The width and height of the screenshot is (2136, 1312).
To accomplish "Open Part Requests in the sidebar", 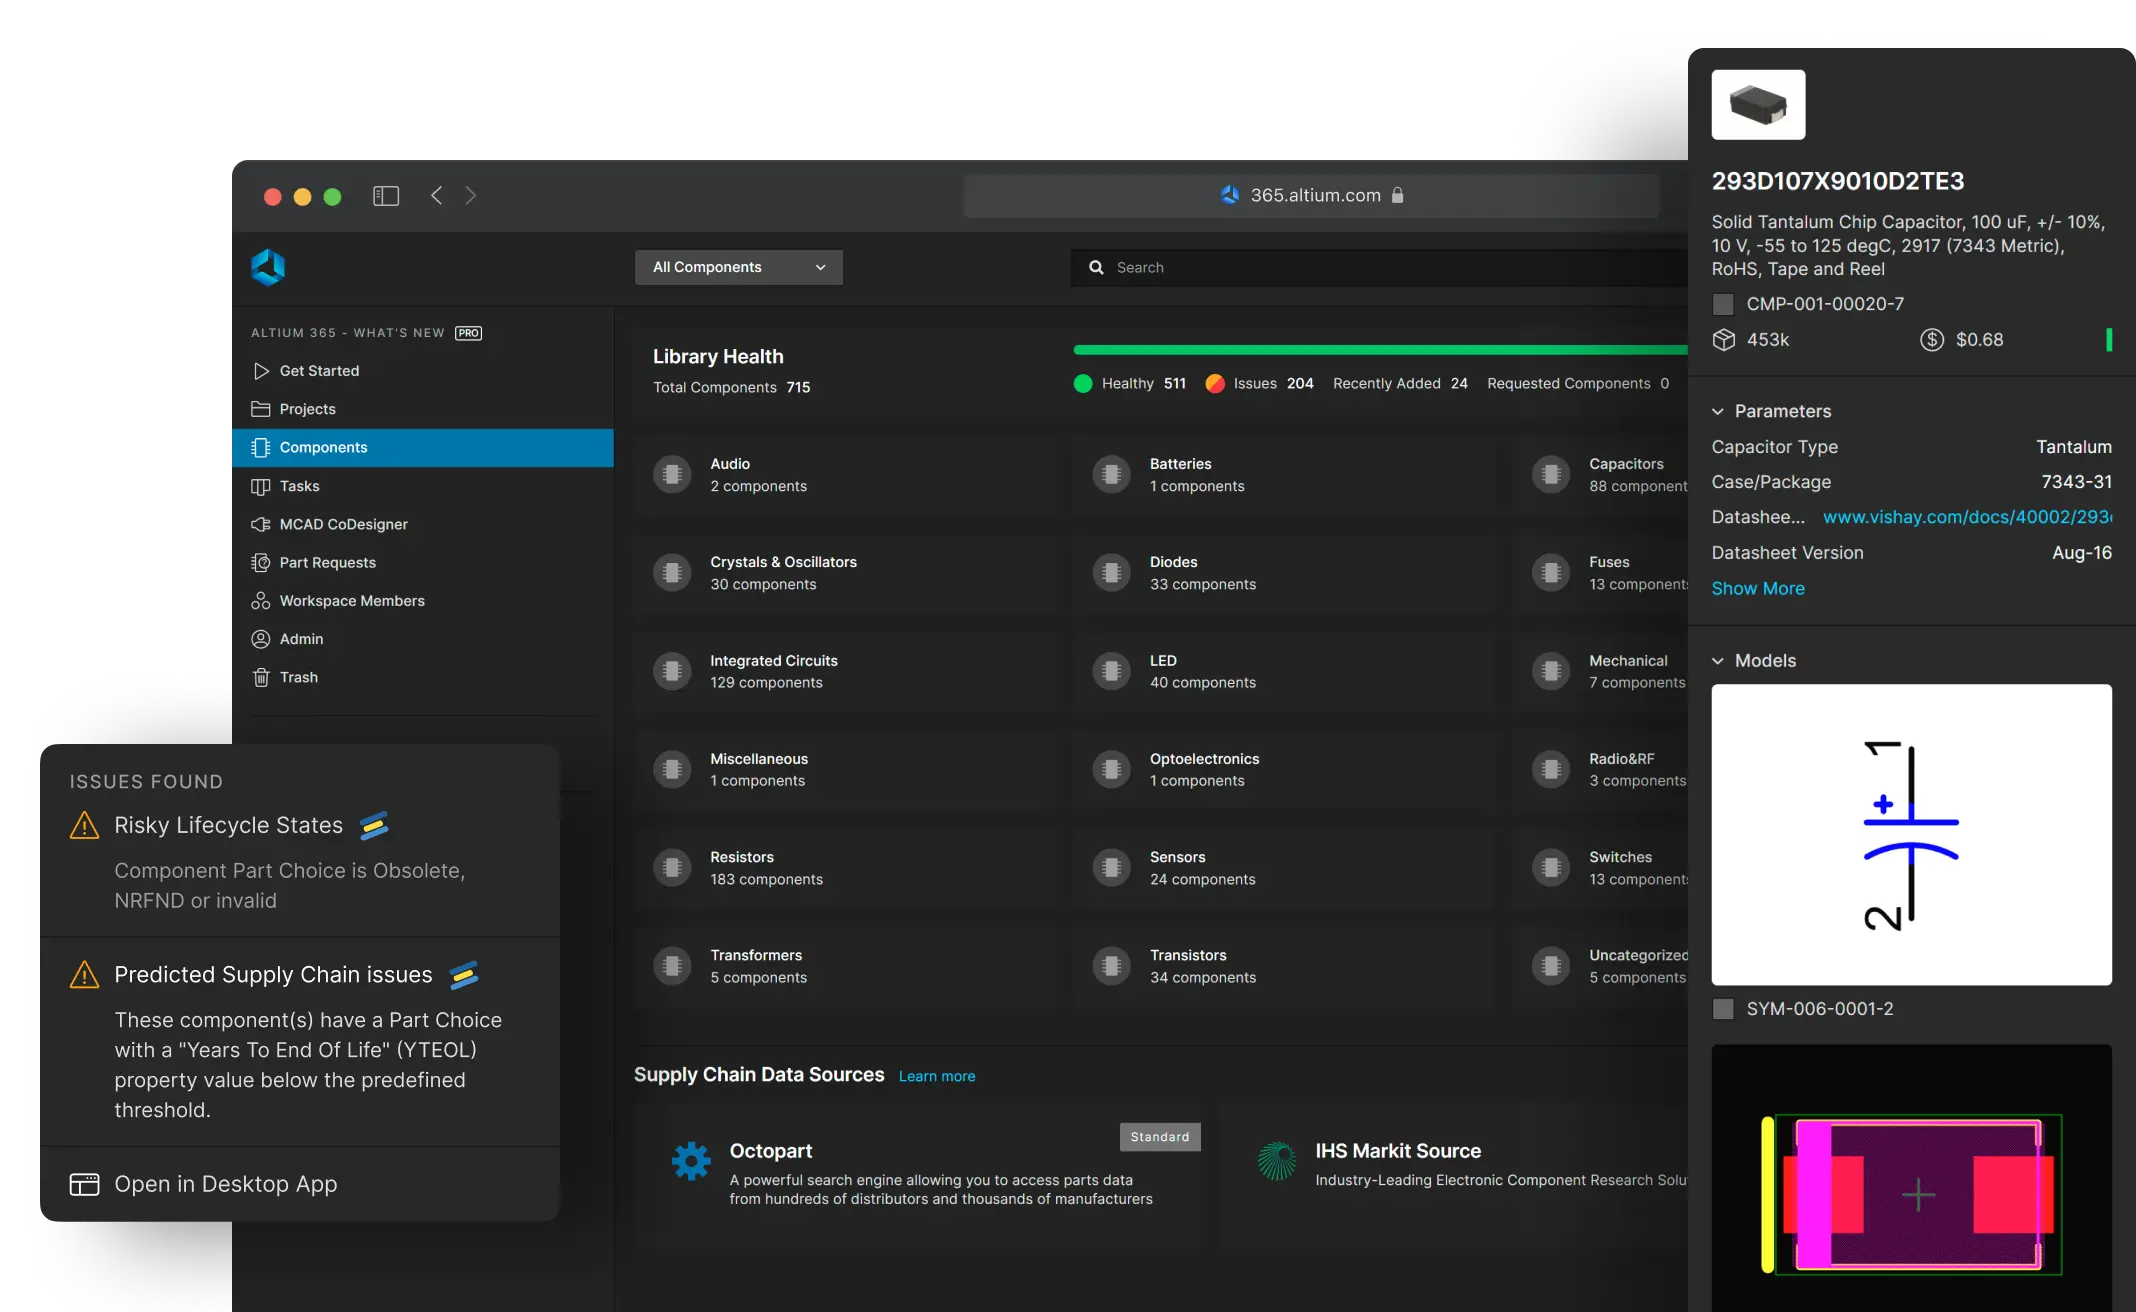I will pos(423,562).
